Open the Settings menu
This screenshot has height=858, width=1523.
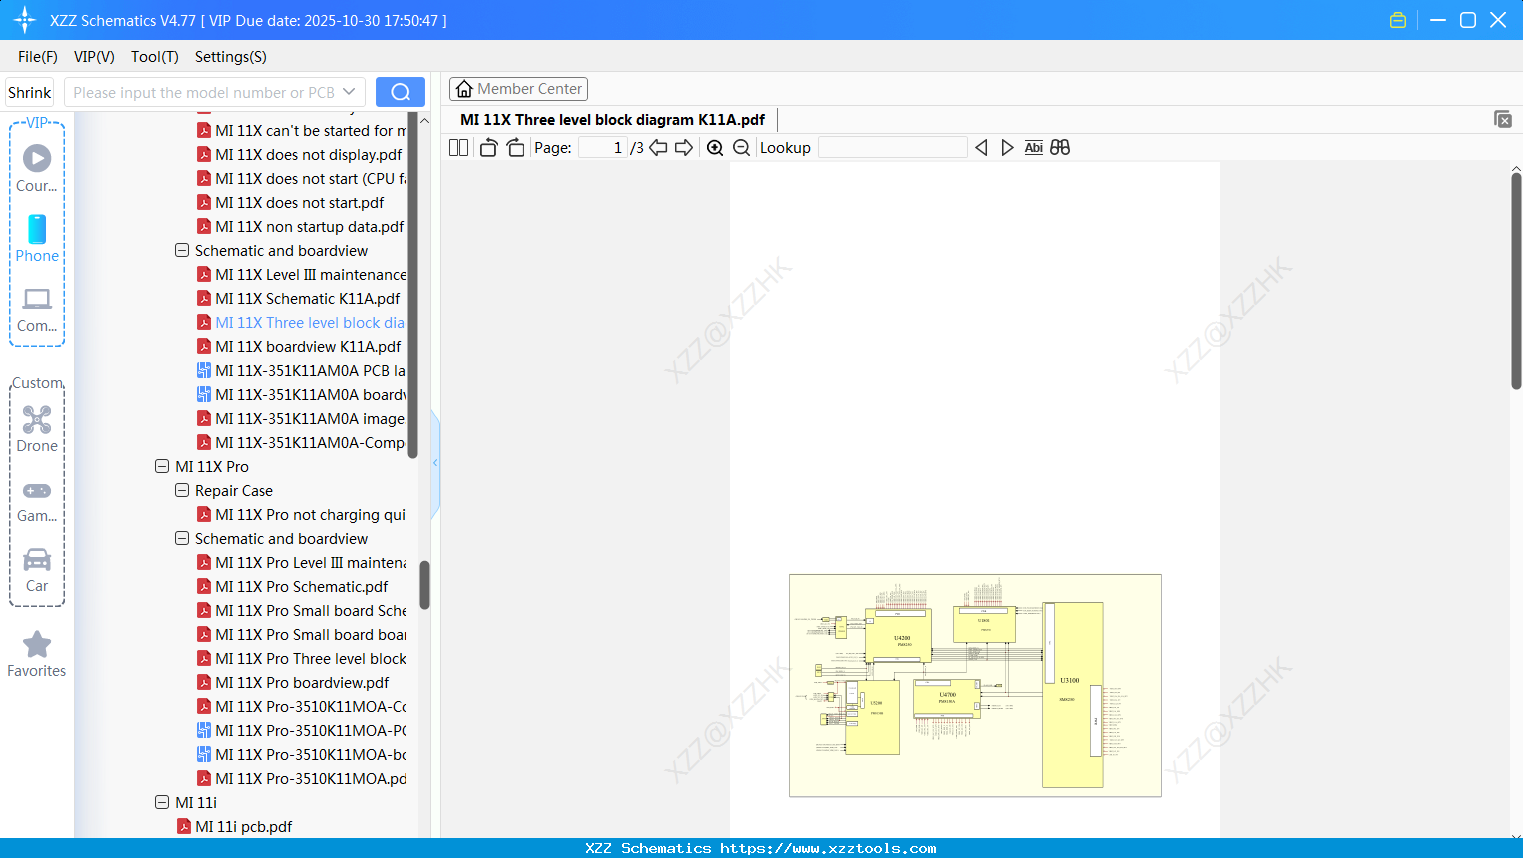[230, 57]
